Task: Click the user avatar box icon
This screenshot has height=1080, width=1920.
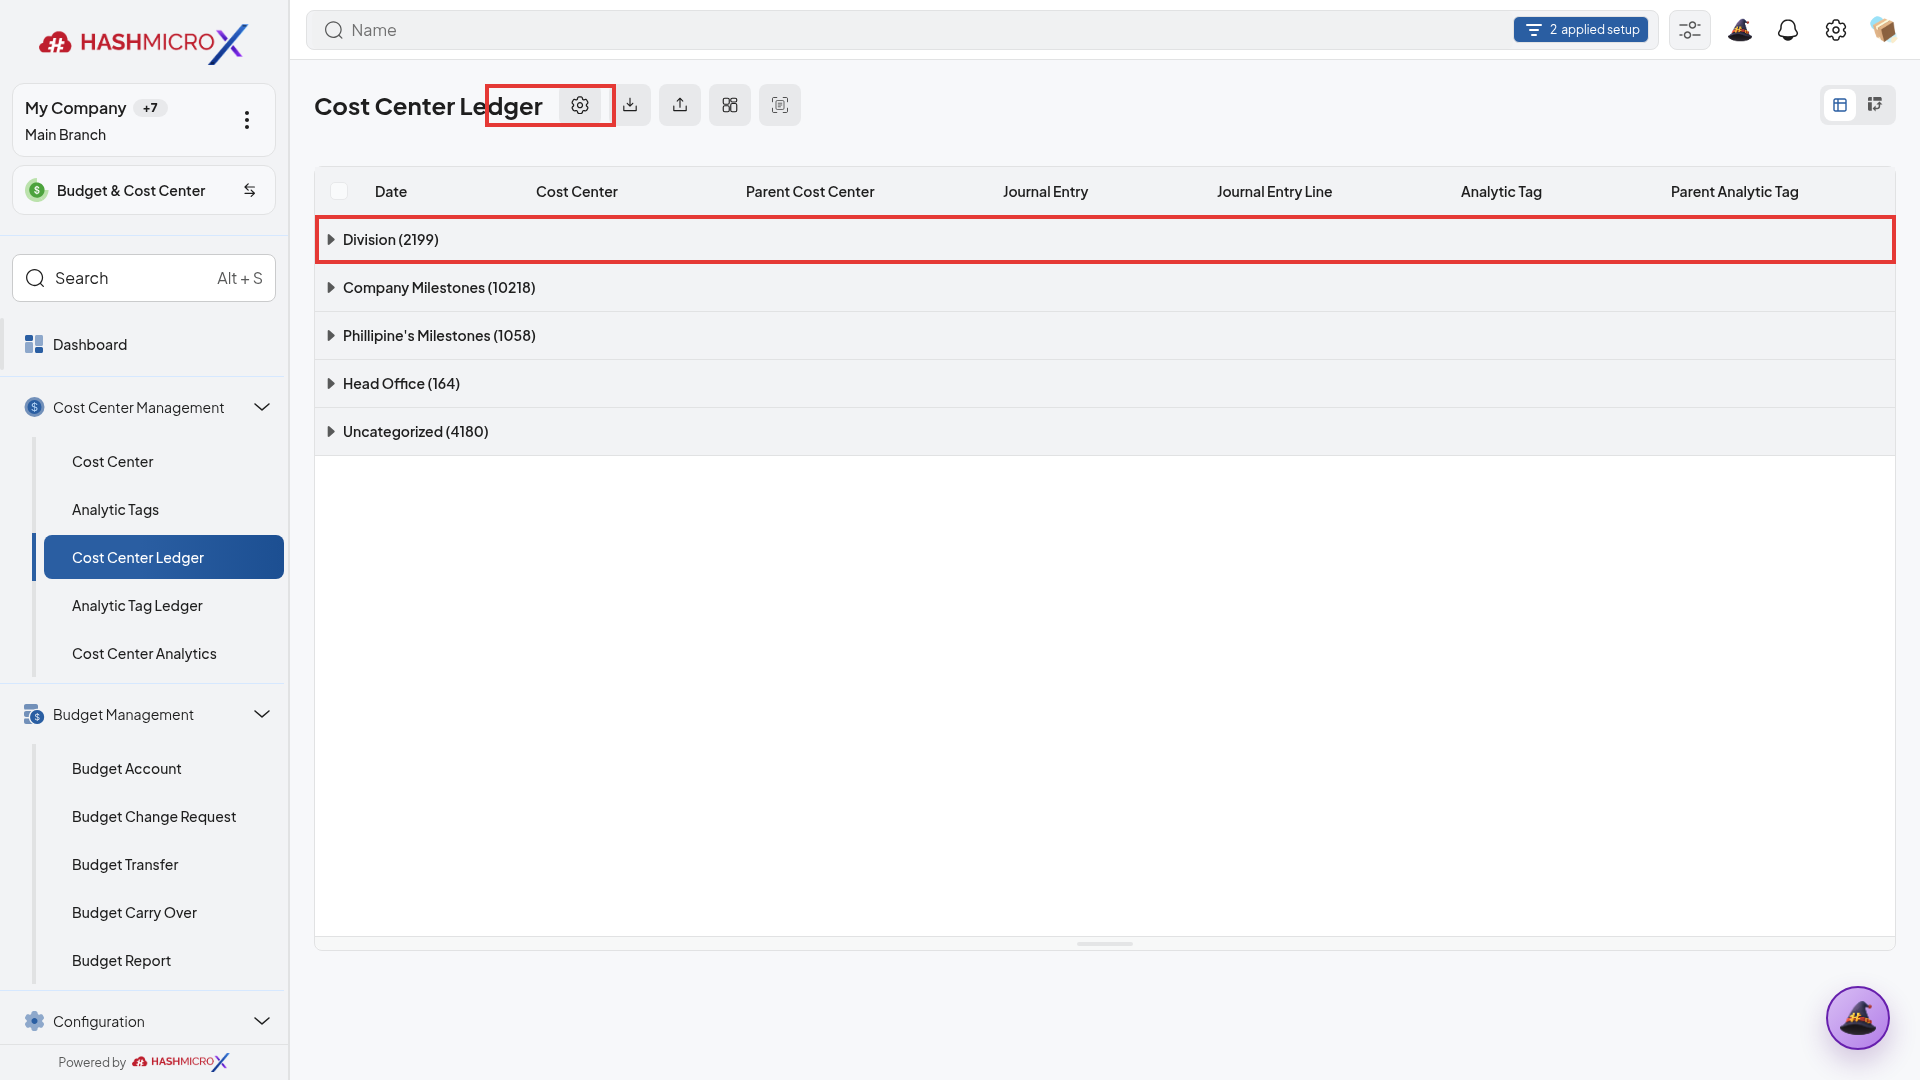Action: point(1884,30)
